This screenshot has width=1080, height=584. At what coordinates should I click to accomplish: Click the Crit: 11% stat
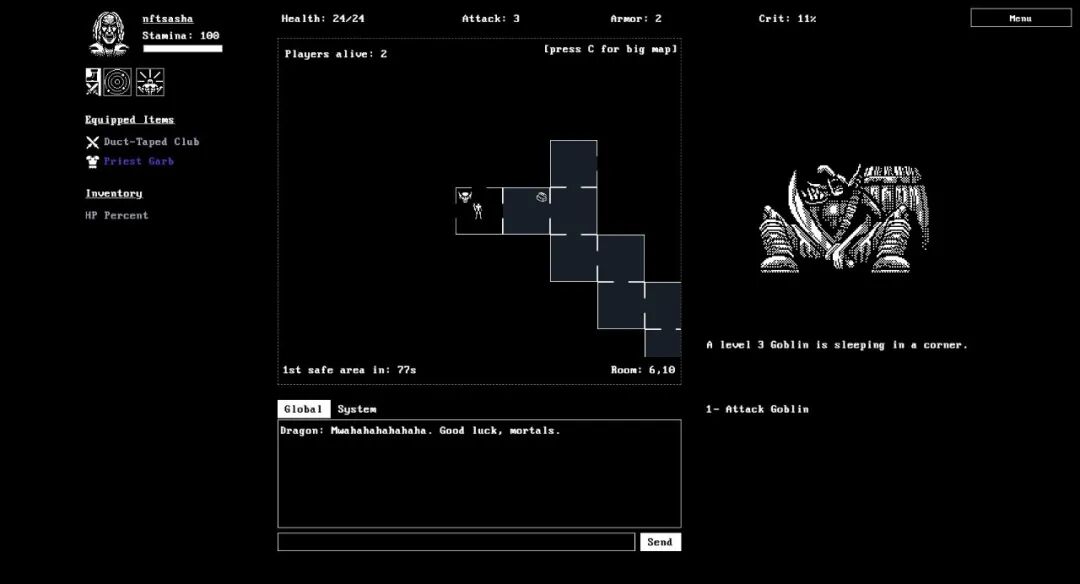coord(787,19)
